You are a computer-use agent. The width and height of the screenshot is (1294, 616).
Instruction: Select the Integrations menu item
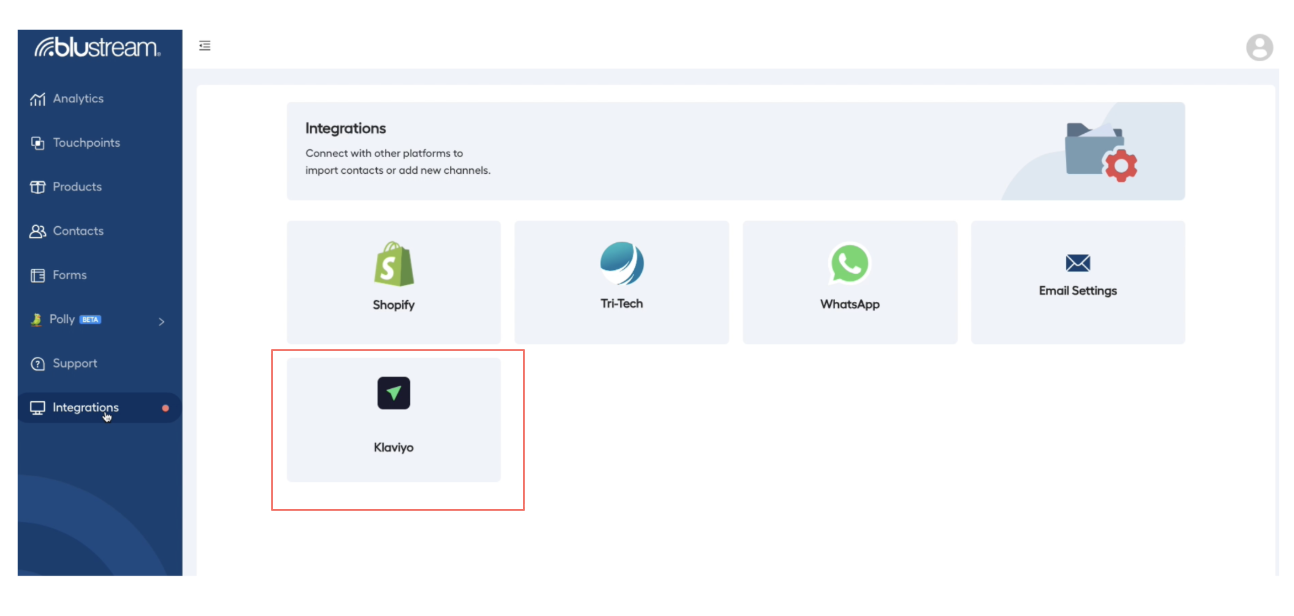click(86, 408)
